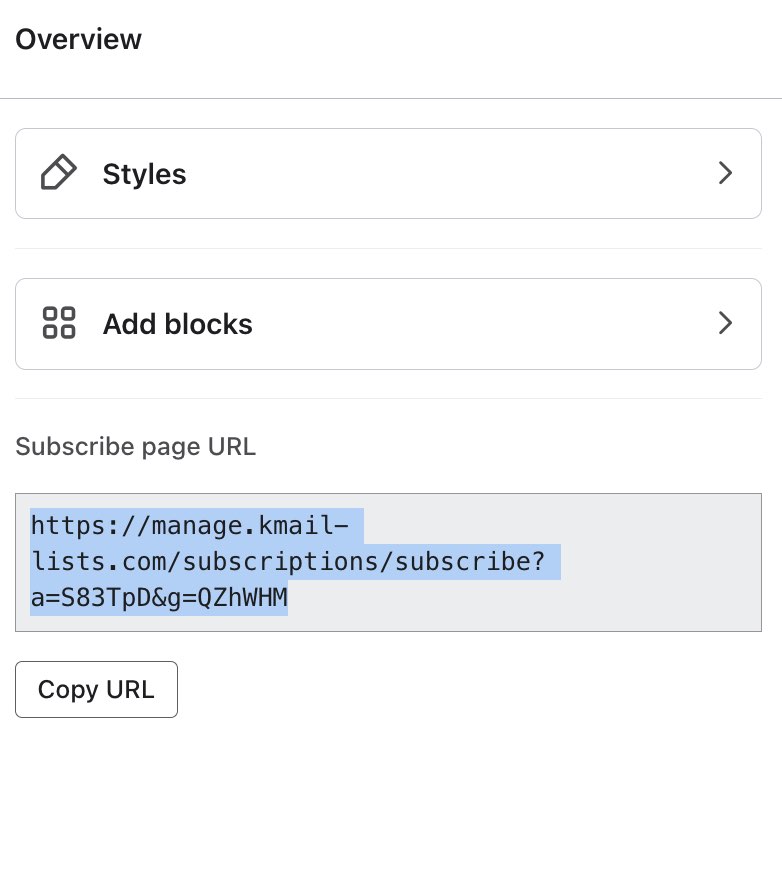Click the Subscribe page URL label
The image size is (782, 882).
(135, 446)
